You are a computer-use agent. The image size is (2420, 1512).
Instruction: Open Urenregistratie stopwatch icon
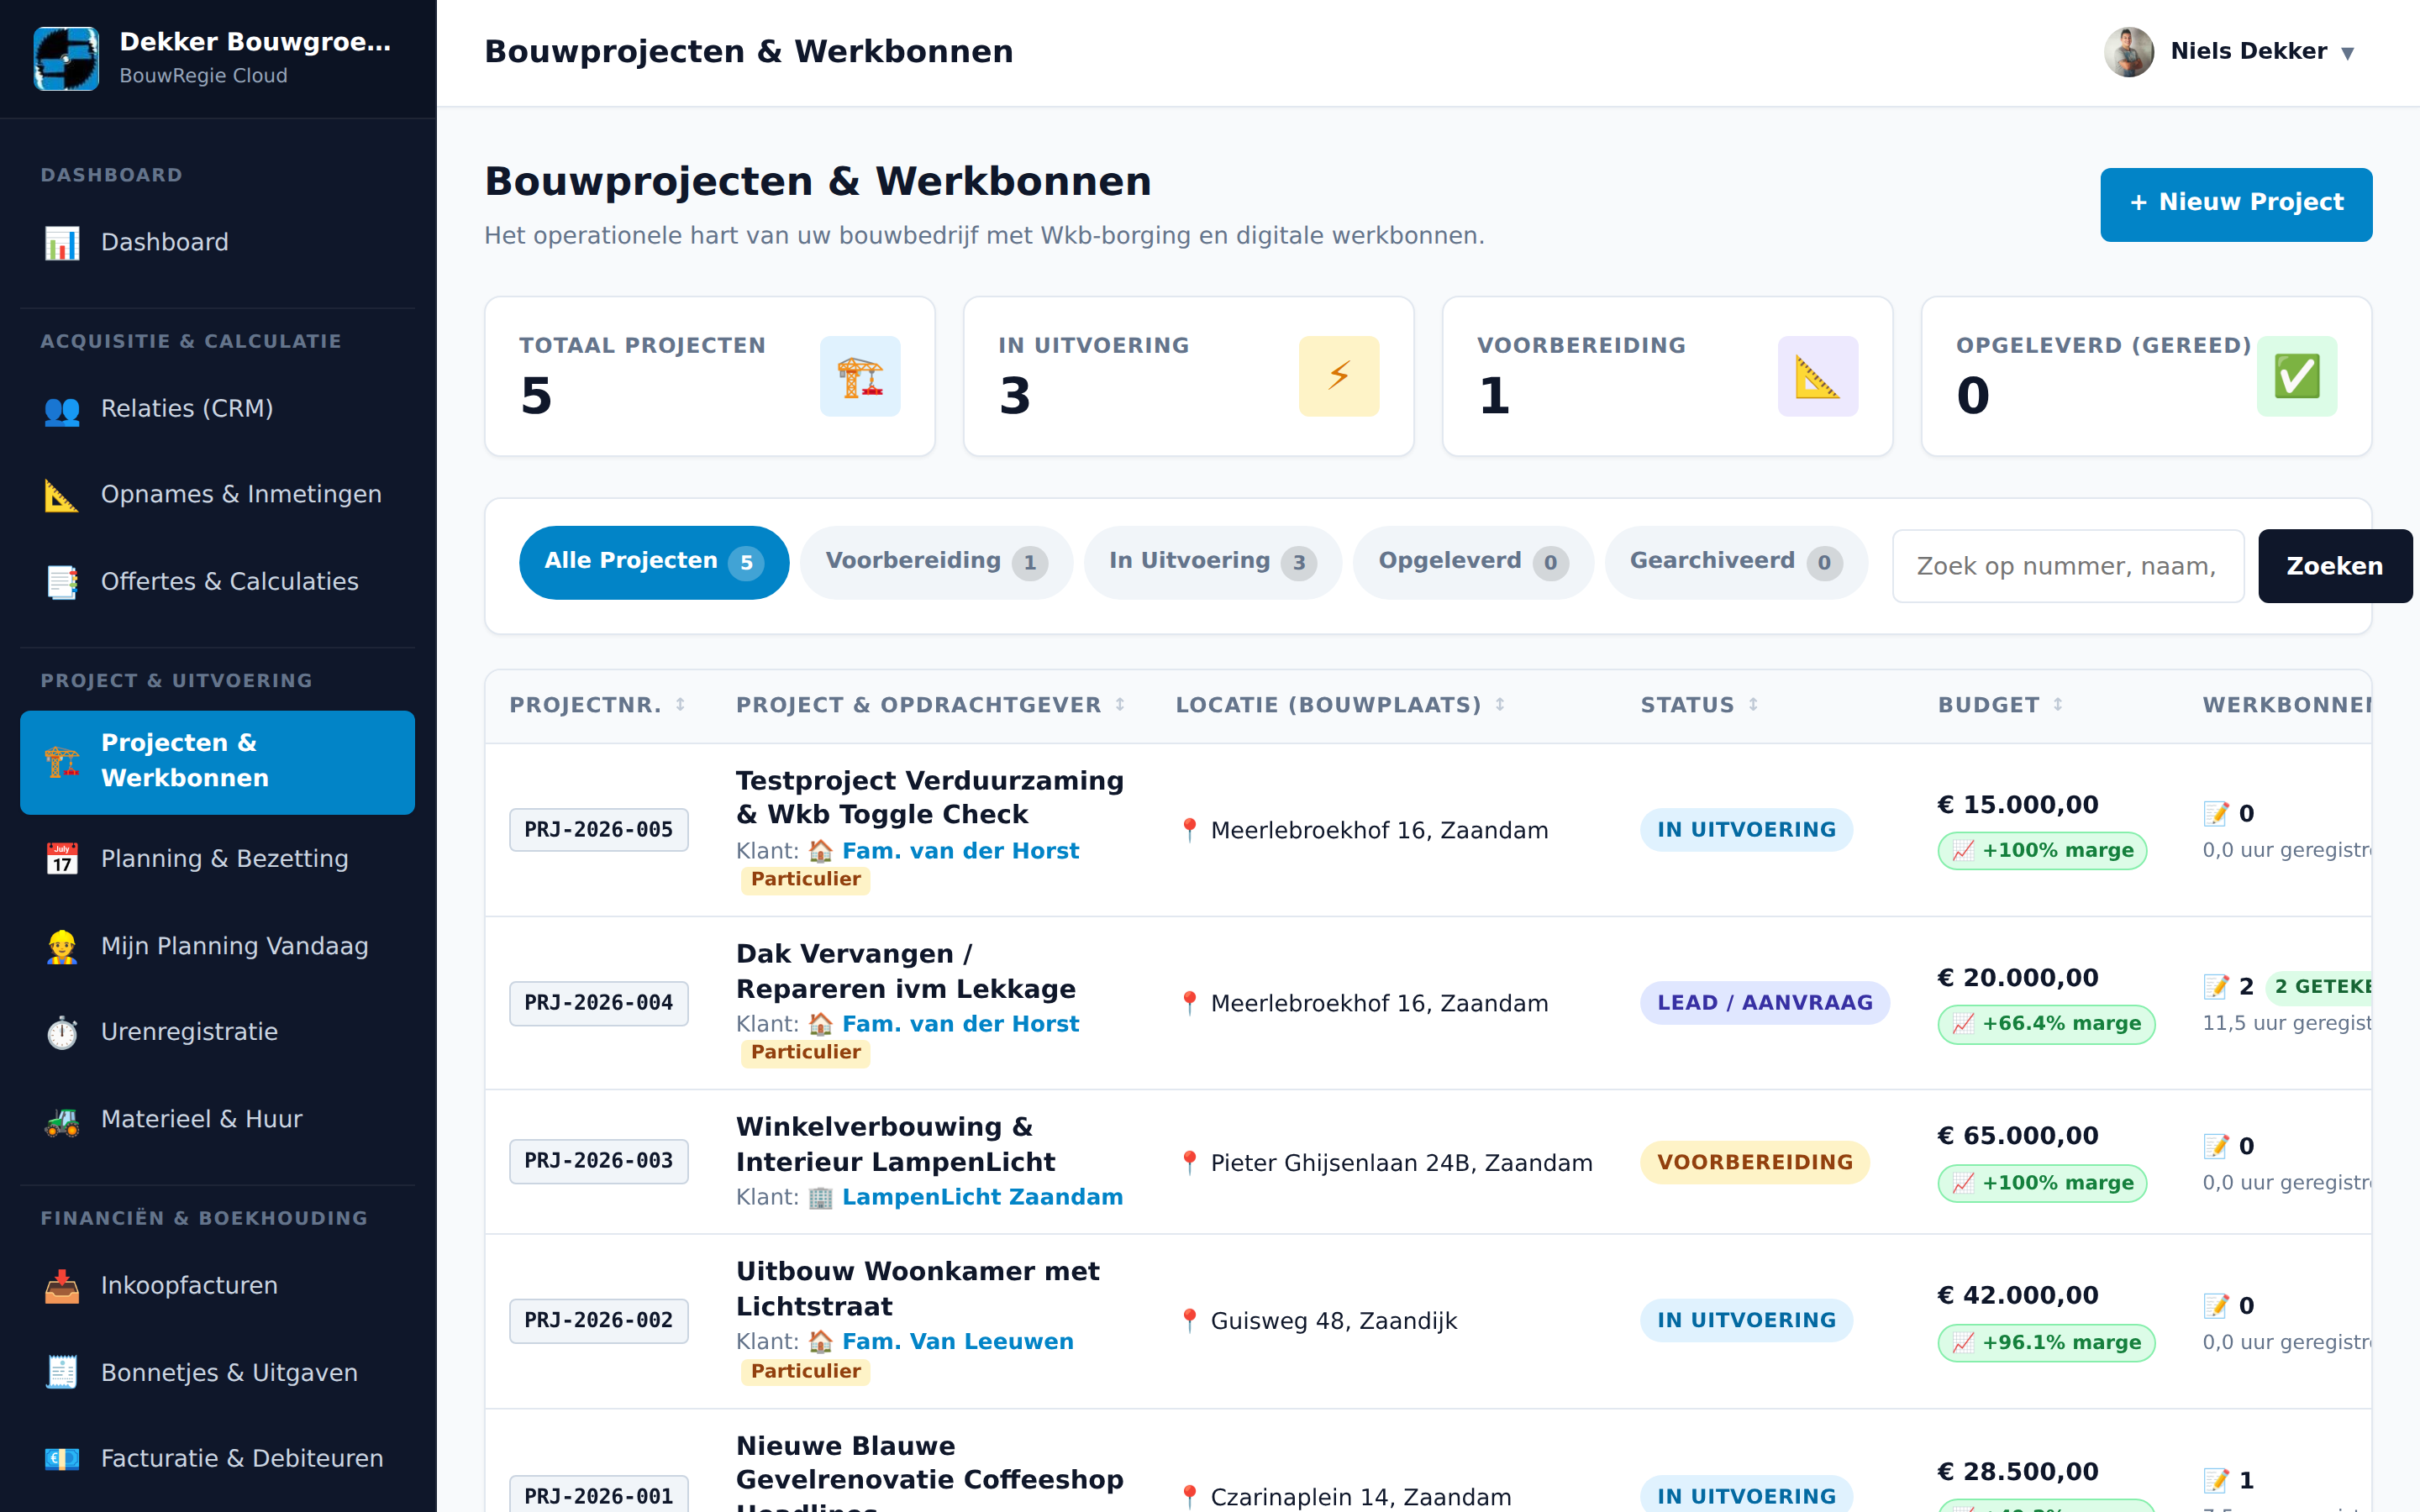pos(62,1032)
